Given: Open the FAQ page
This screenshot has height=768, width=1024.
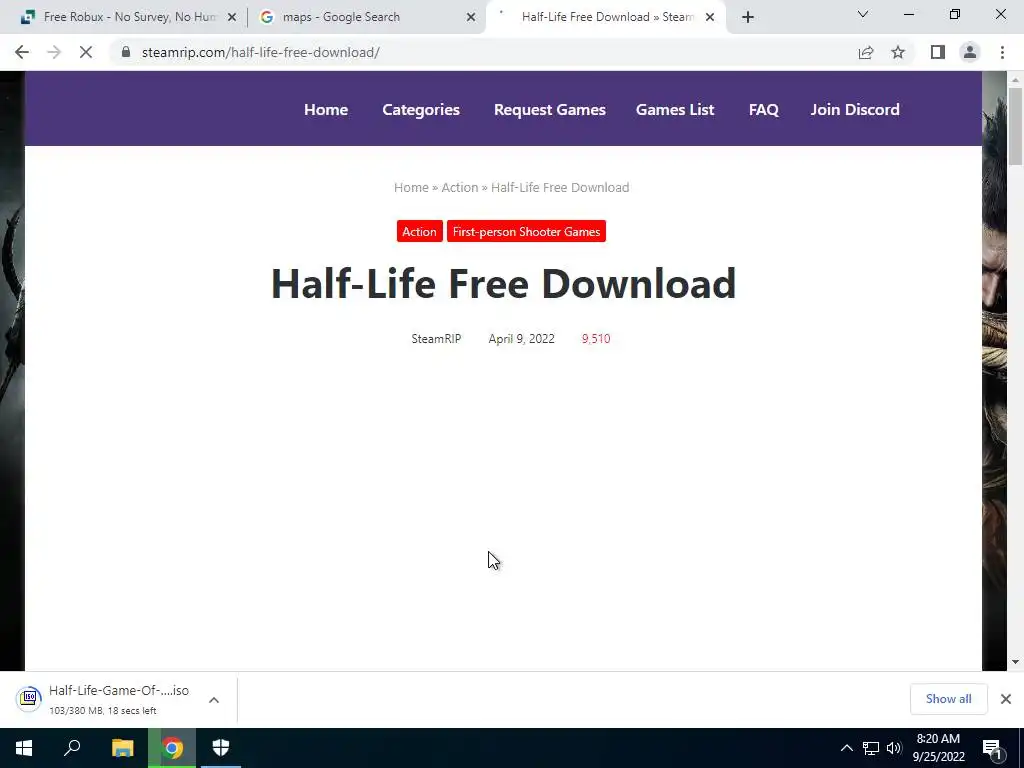Looking at the screenshot, I should [763, 109].
